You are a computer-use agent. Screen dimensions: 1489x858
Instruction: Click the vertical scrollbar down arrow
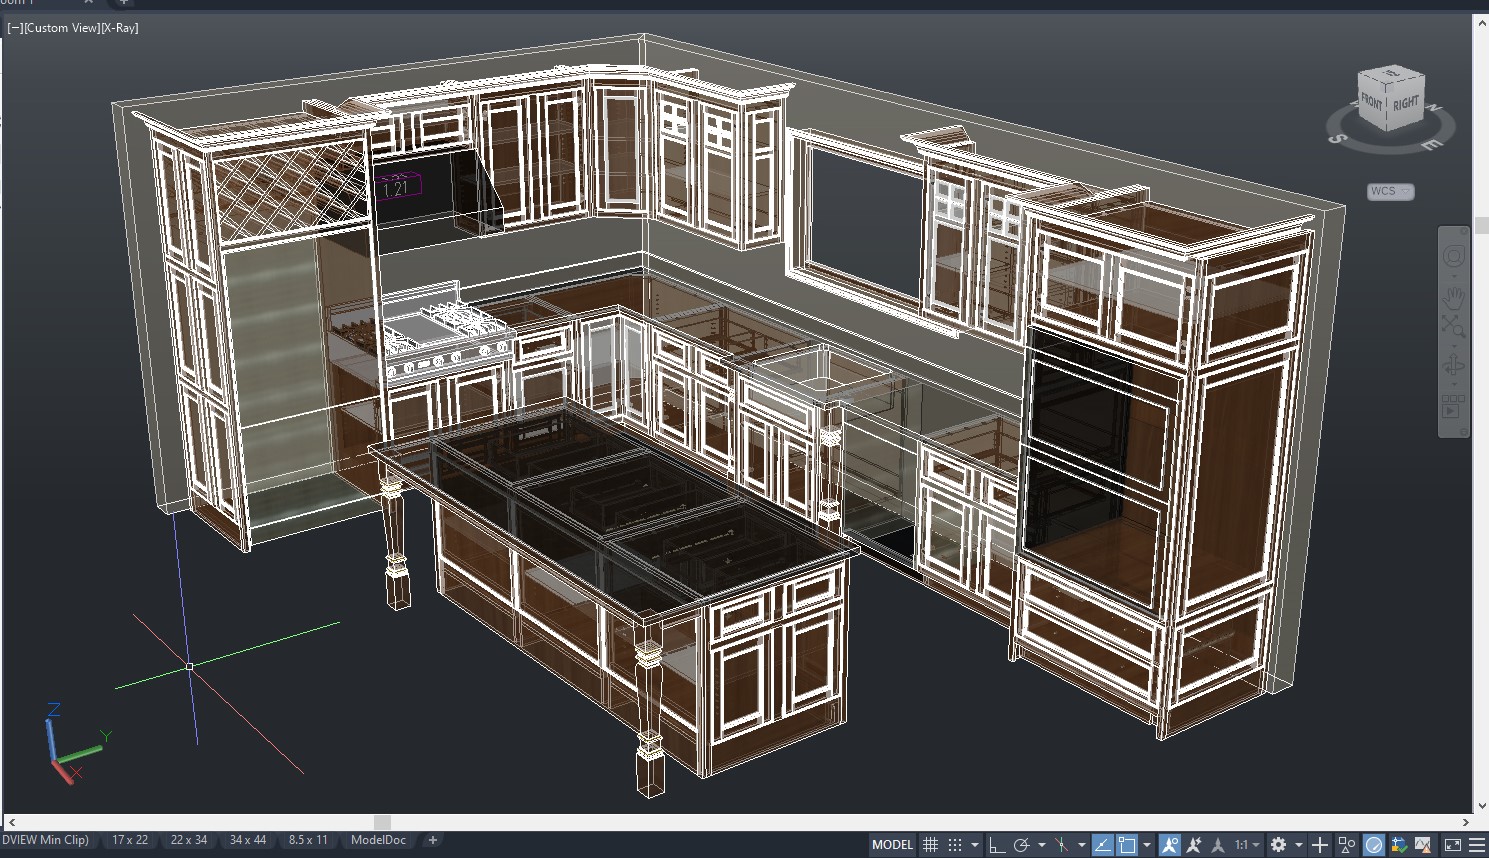click(1481, 806)
